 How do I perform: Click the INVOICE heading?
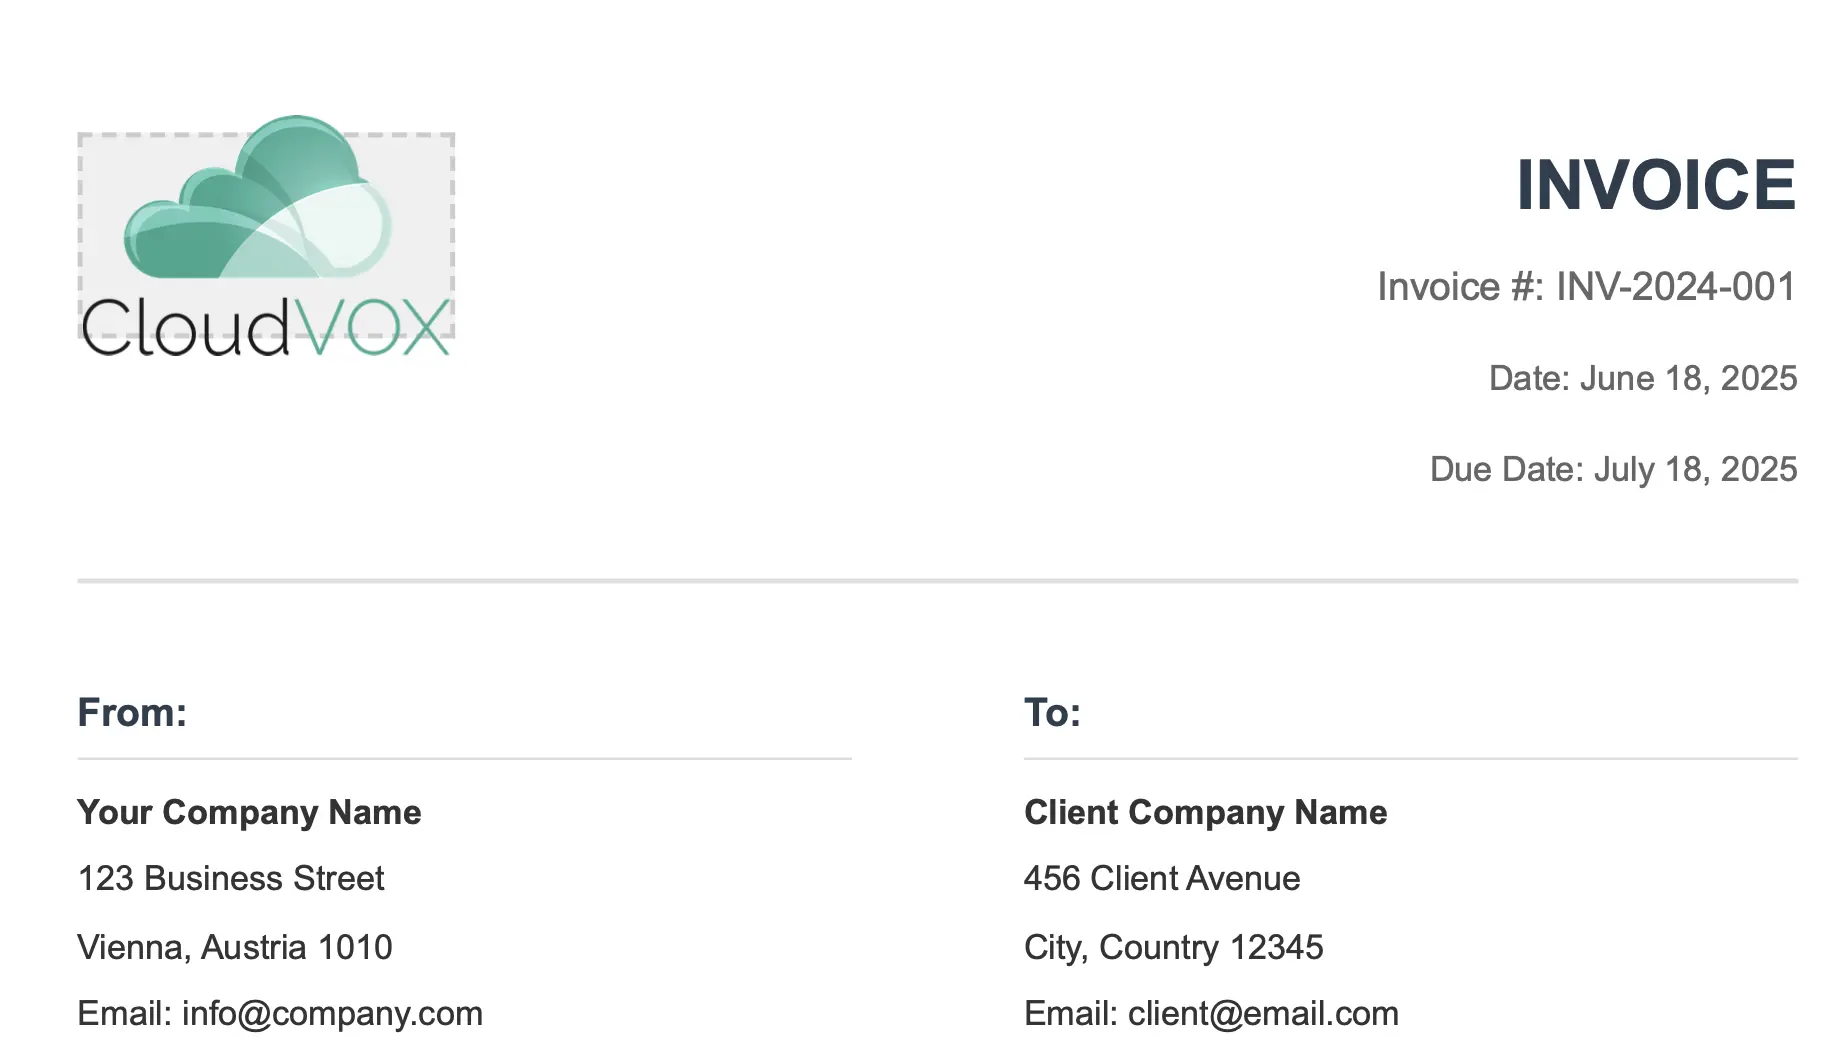coord(1656,185)
